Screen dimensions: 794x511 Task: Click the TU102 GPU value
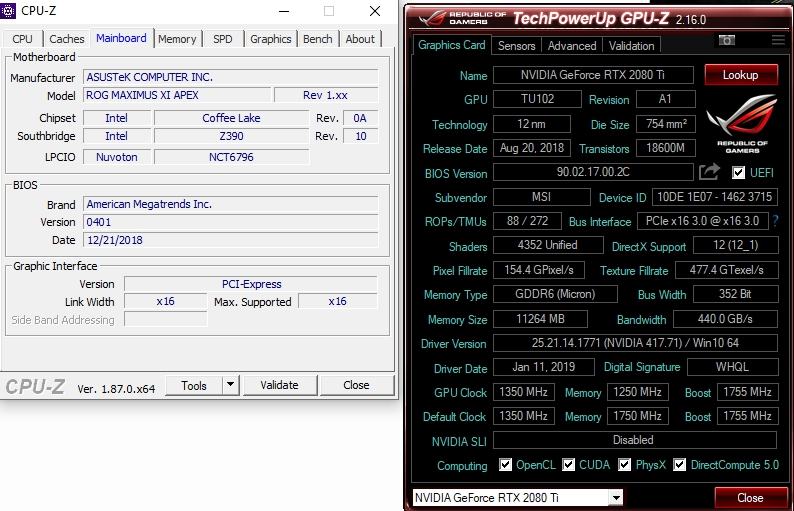point(537,99)
